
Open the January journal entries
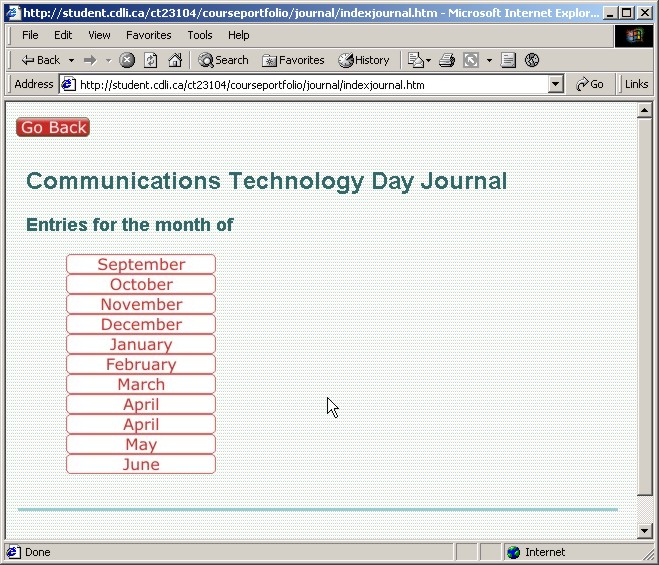point(141,344)
